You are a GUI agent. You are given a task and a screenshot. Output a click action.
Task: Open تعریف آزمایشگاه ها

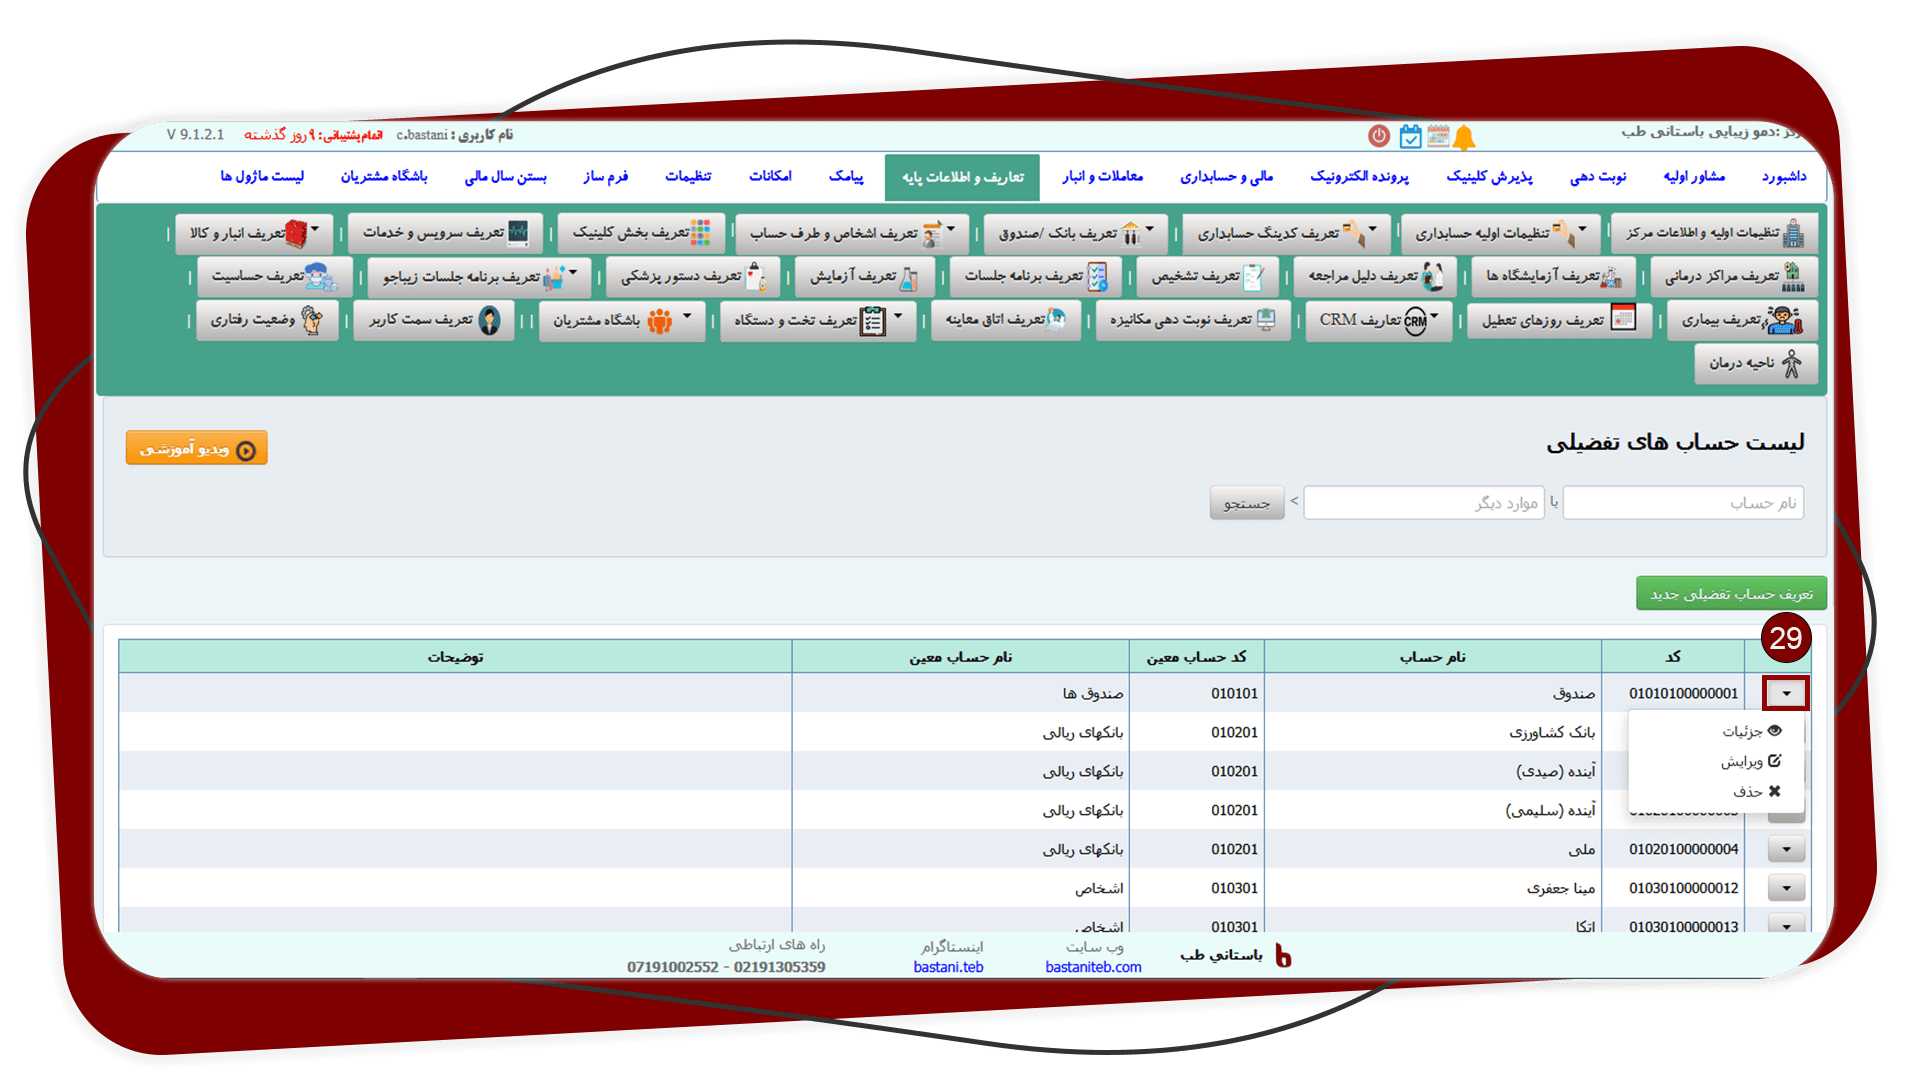coord(1553,276)
